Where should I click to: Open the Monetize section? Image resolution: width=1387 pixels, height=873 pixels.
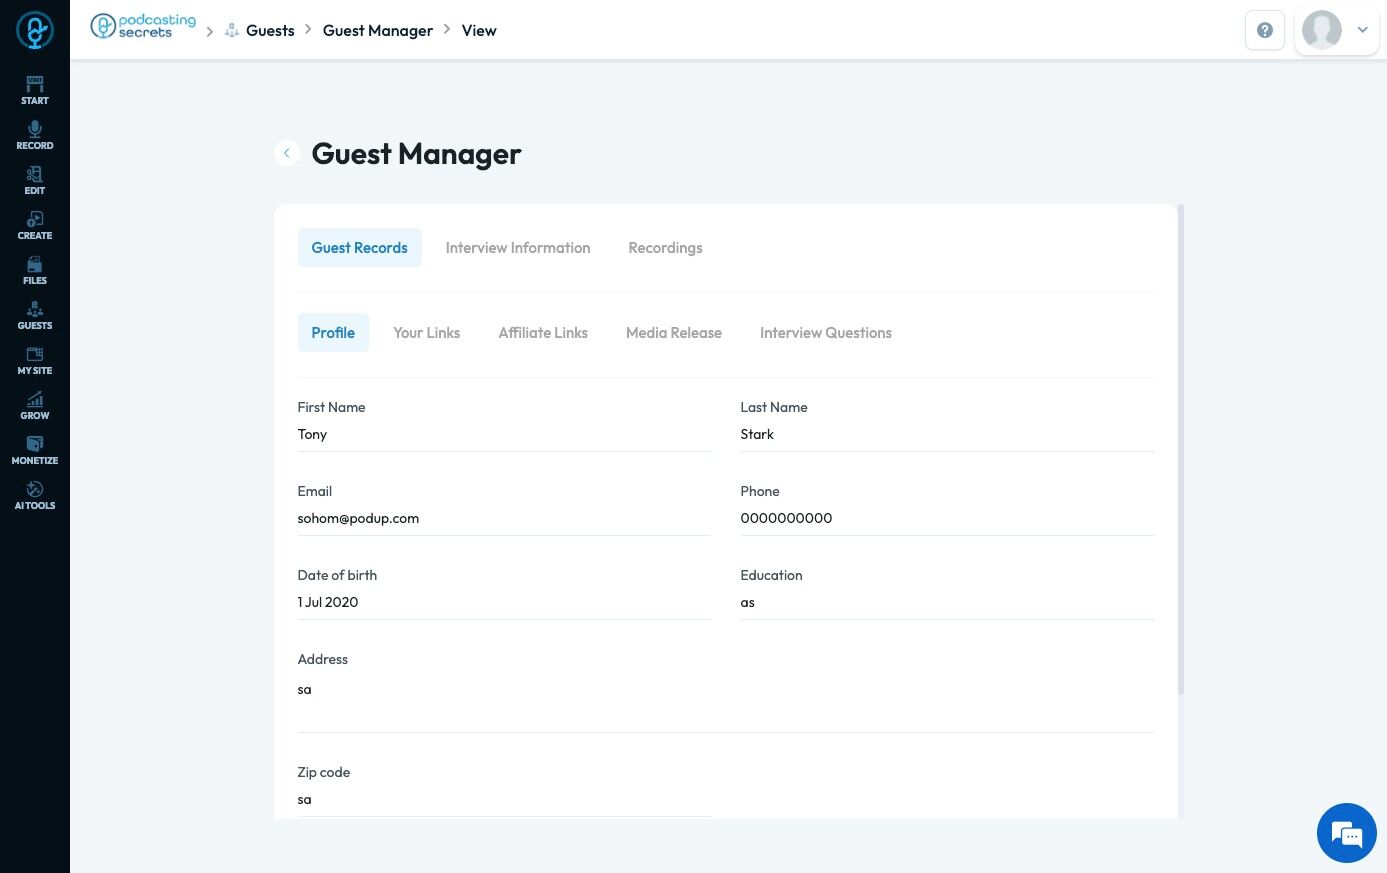[35, 450]
